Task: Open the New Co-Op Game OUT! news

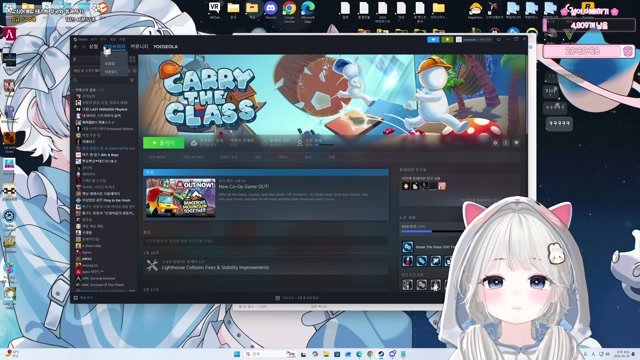Action: pyautogui.click(x=244, y=187)
